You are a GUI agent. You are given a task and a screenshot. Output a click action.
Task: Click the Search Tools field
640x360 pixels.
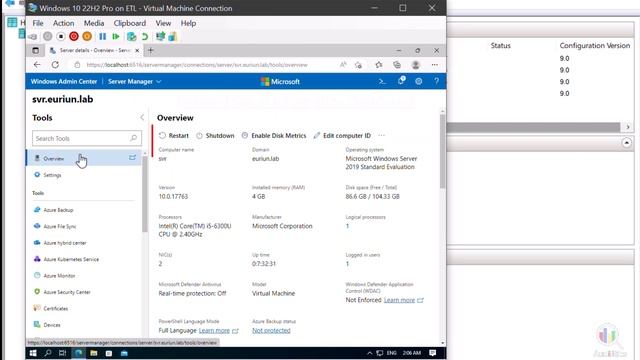[87, 138]
